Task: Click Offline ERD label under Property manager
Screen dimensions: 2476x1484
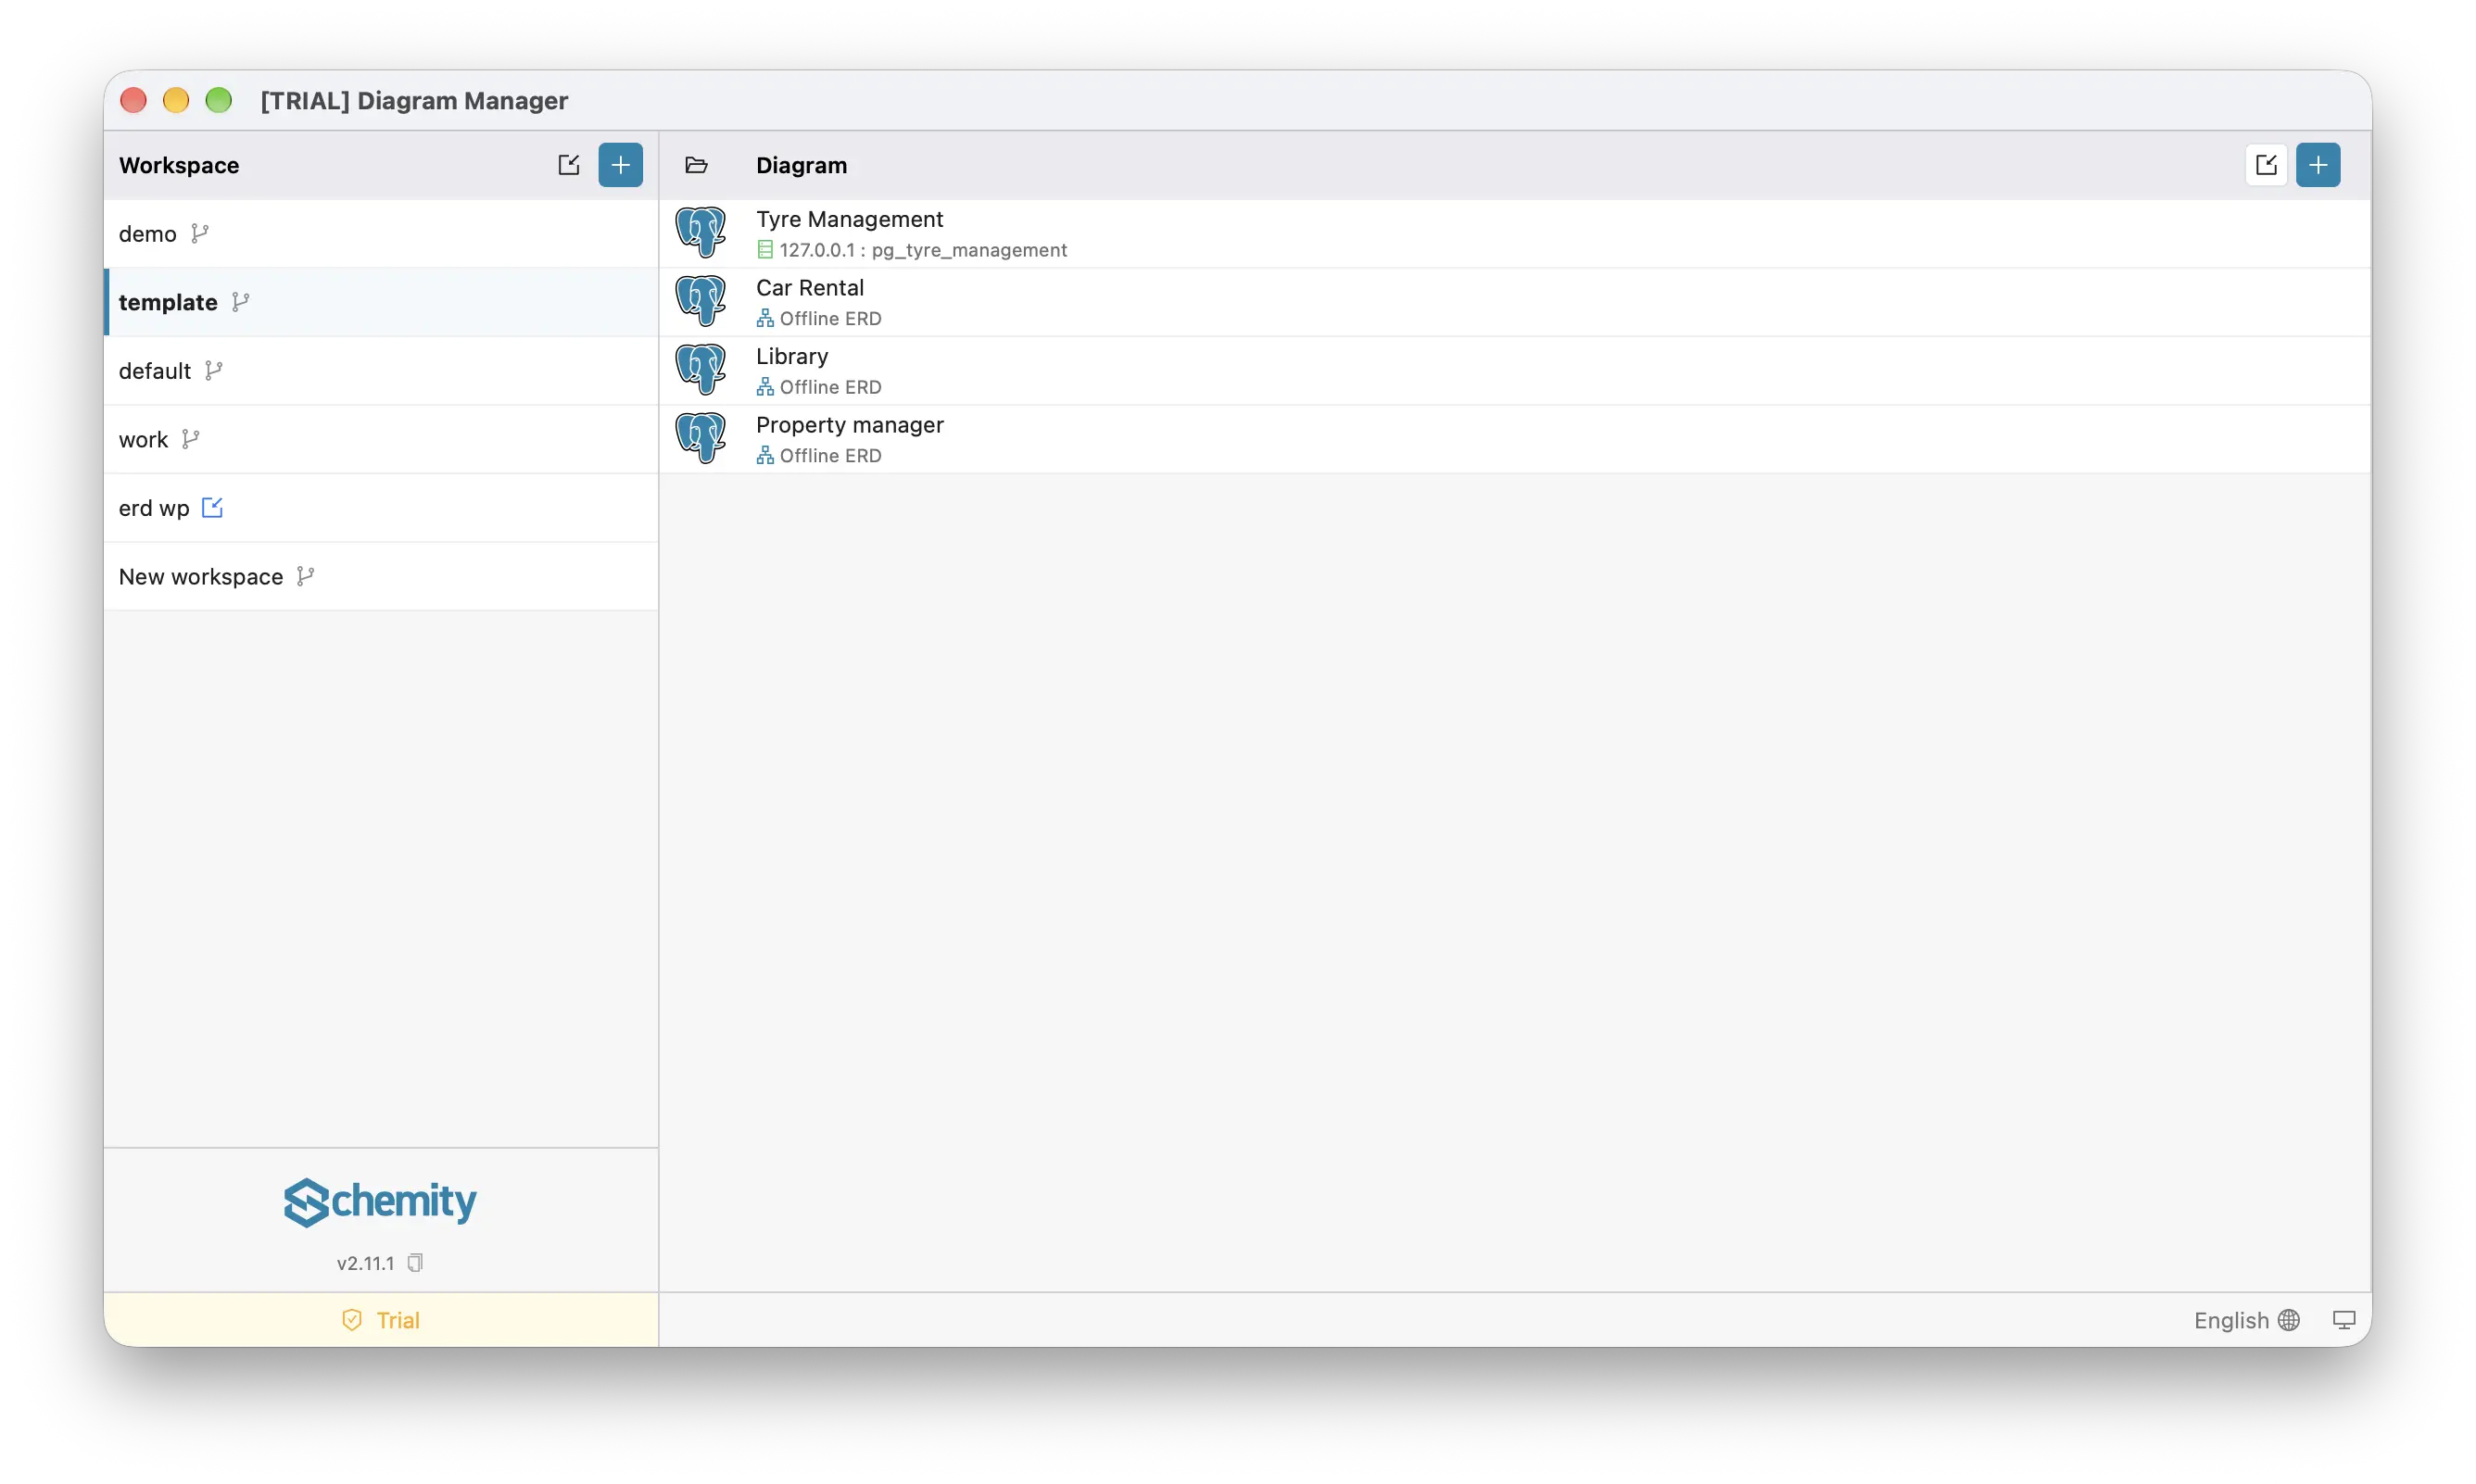Action: tap(830, 455)
